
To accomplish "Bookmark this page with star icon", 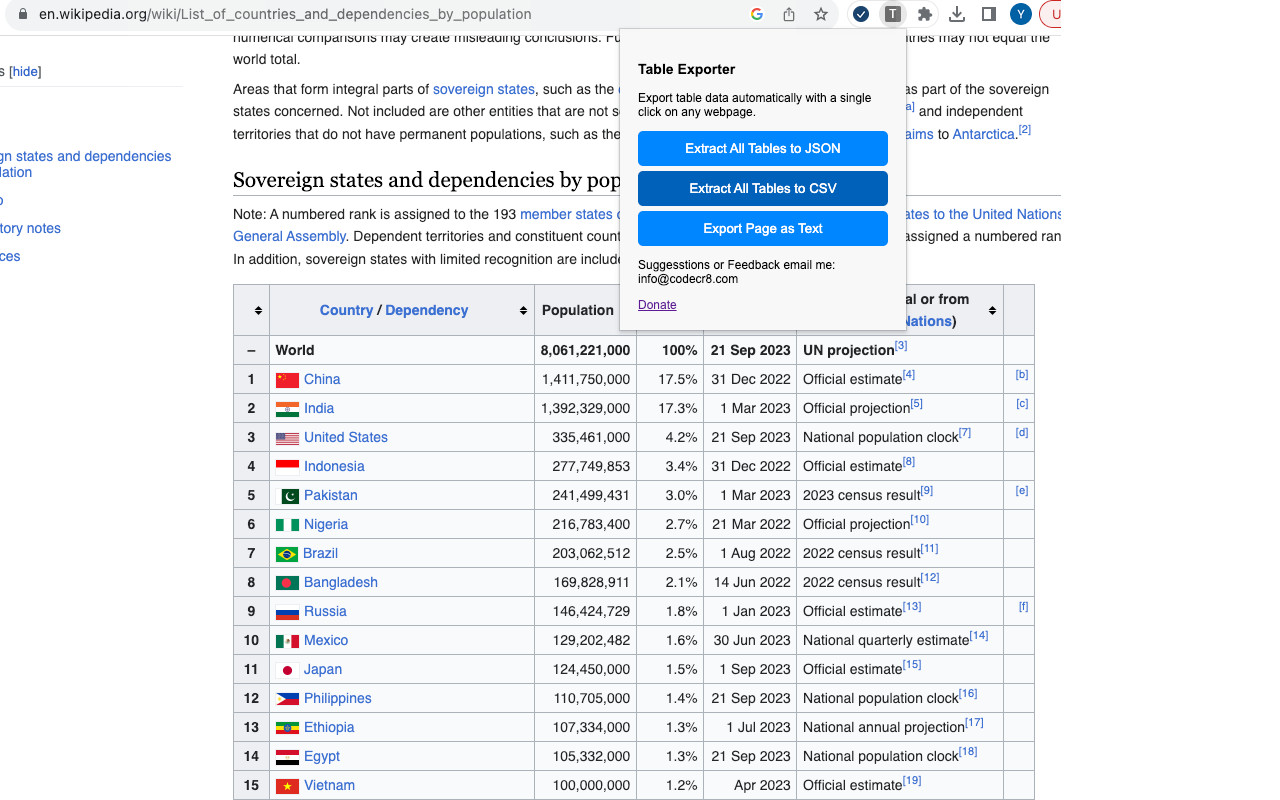I will point(821,14).
